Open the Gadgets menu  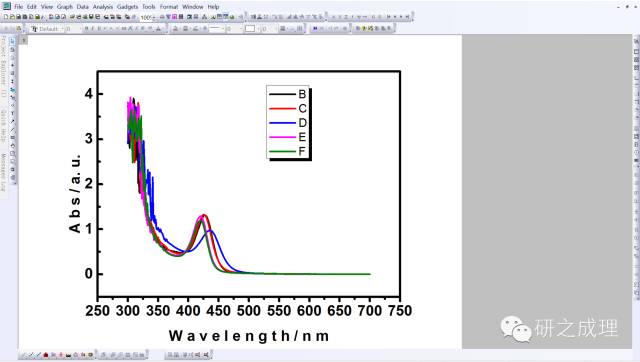point(127,7)
